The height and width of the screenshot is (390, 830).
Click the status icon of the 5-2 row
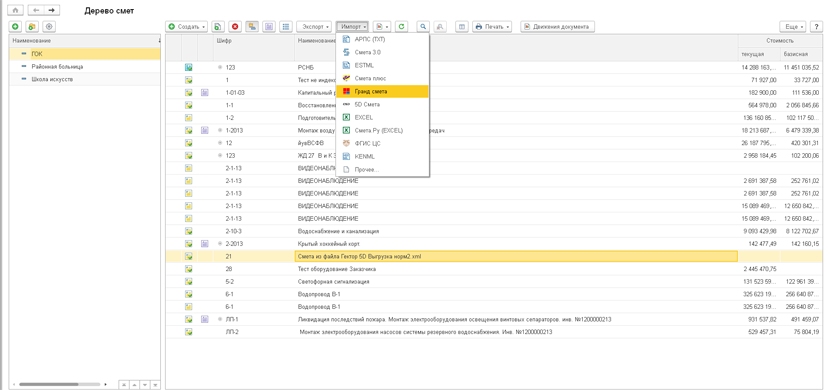point(188,282)
